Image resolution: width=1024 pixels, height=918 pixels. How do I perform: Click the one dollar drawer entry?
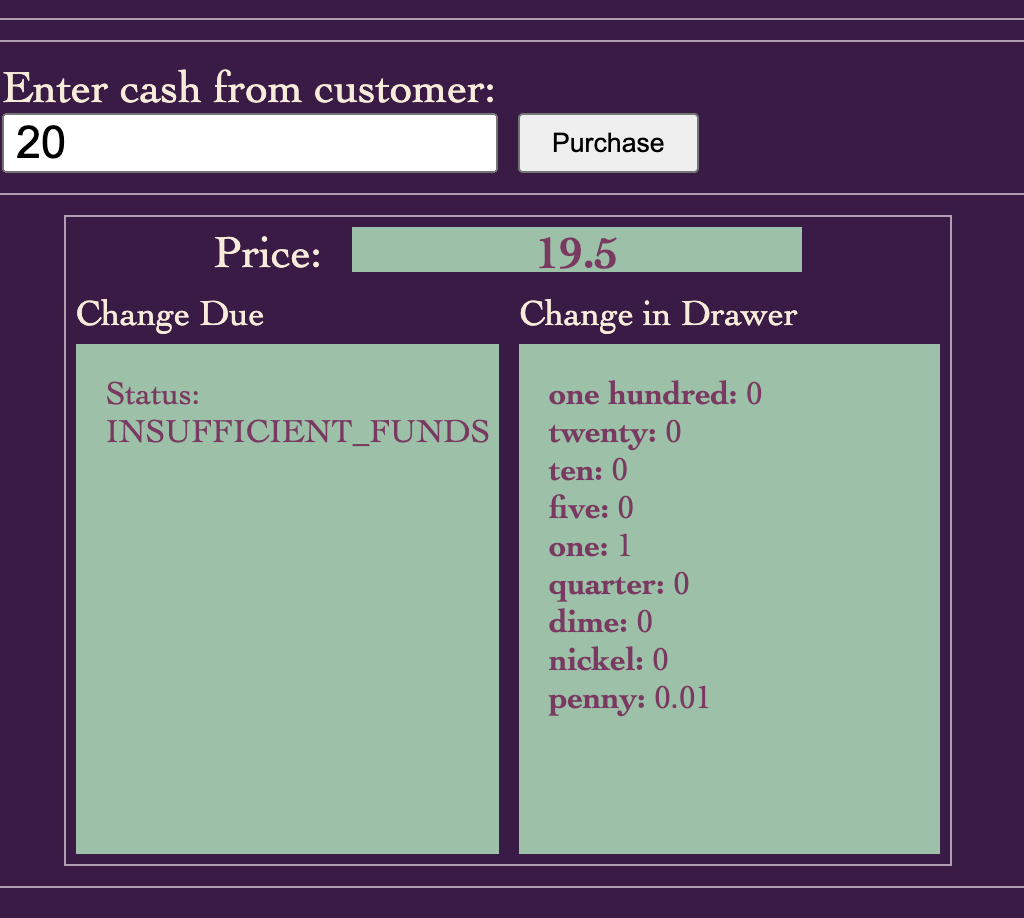pyautogui.click(x=590, y=546)
